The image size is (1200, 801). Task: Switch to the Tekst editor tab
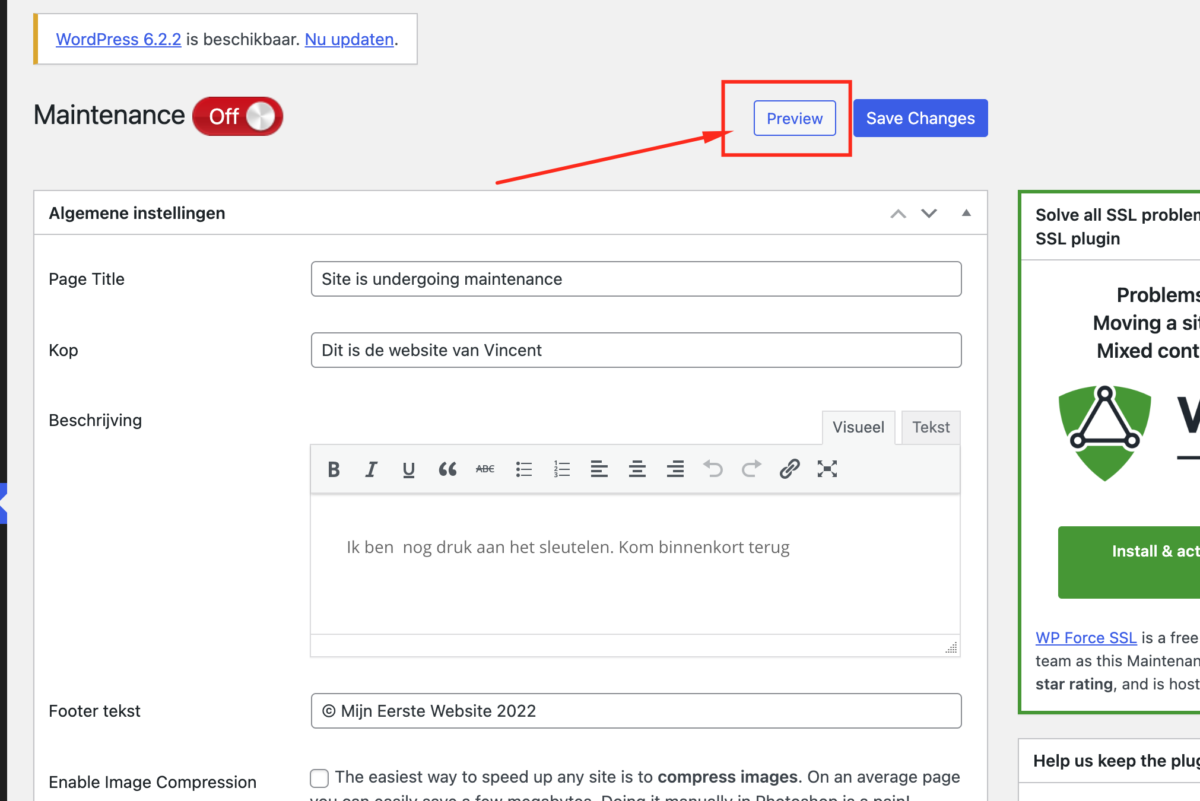(930, 427)
